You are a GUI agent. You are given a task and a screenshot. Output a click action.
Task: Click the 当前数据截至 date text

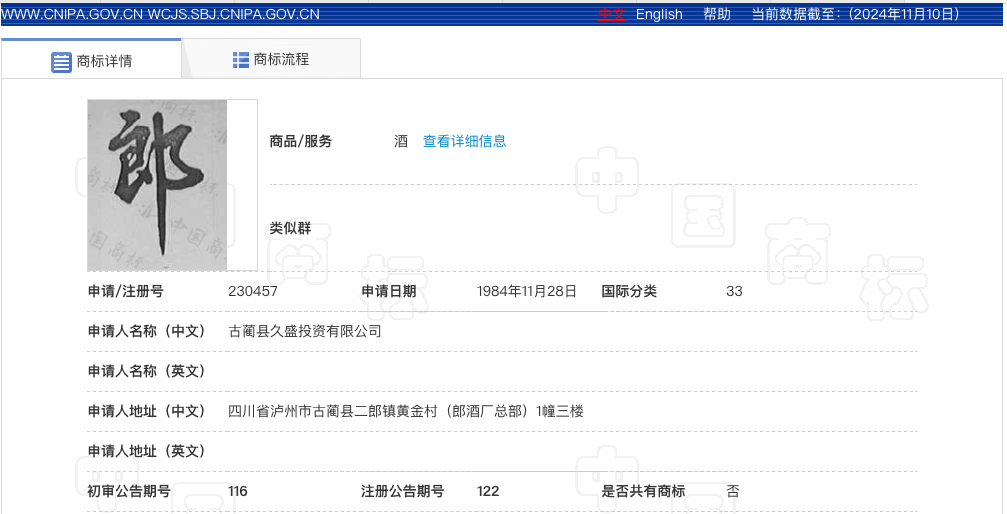[856, 14]
